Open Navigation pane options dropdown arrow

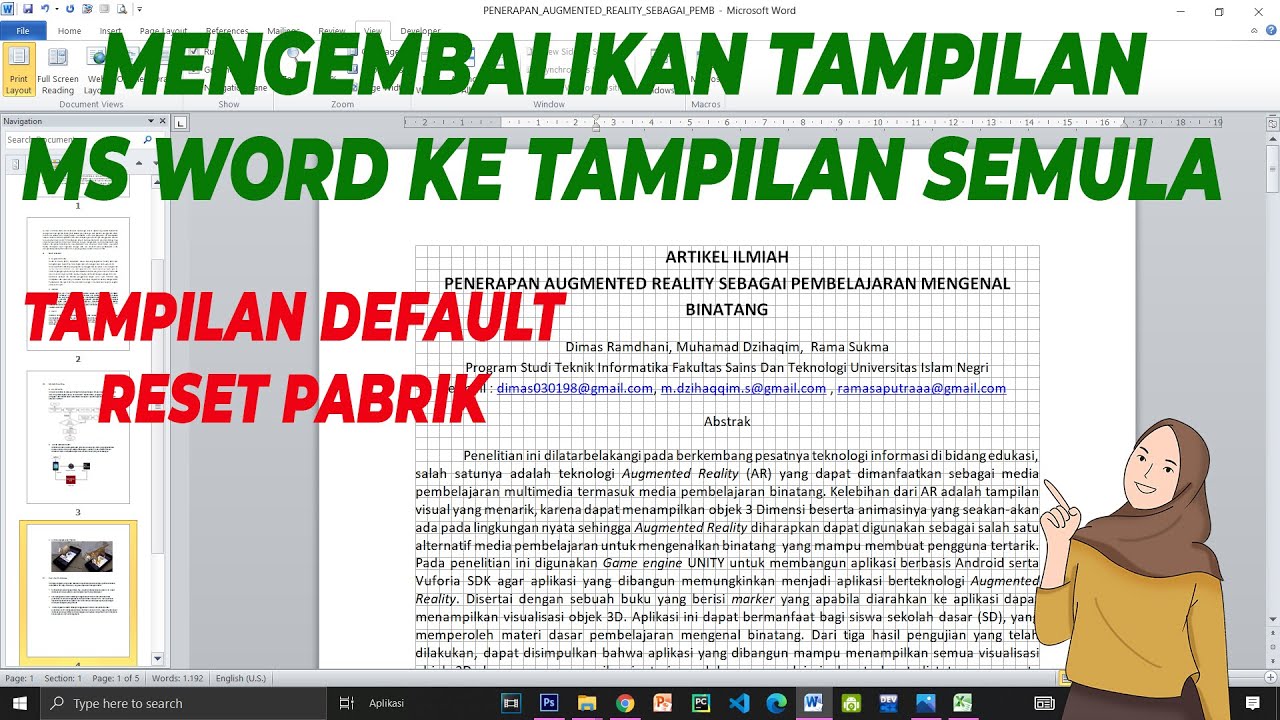pos(150,121)
